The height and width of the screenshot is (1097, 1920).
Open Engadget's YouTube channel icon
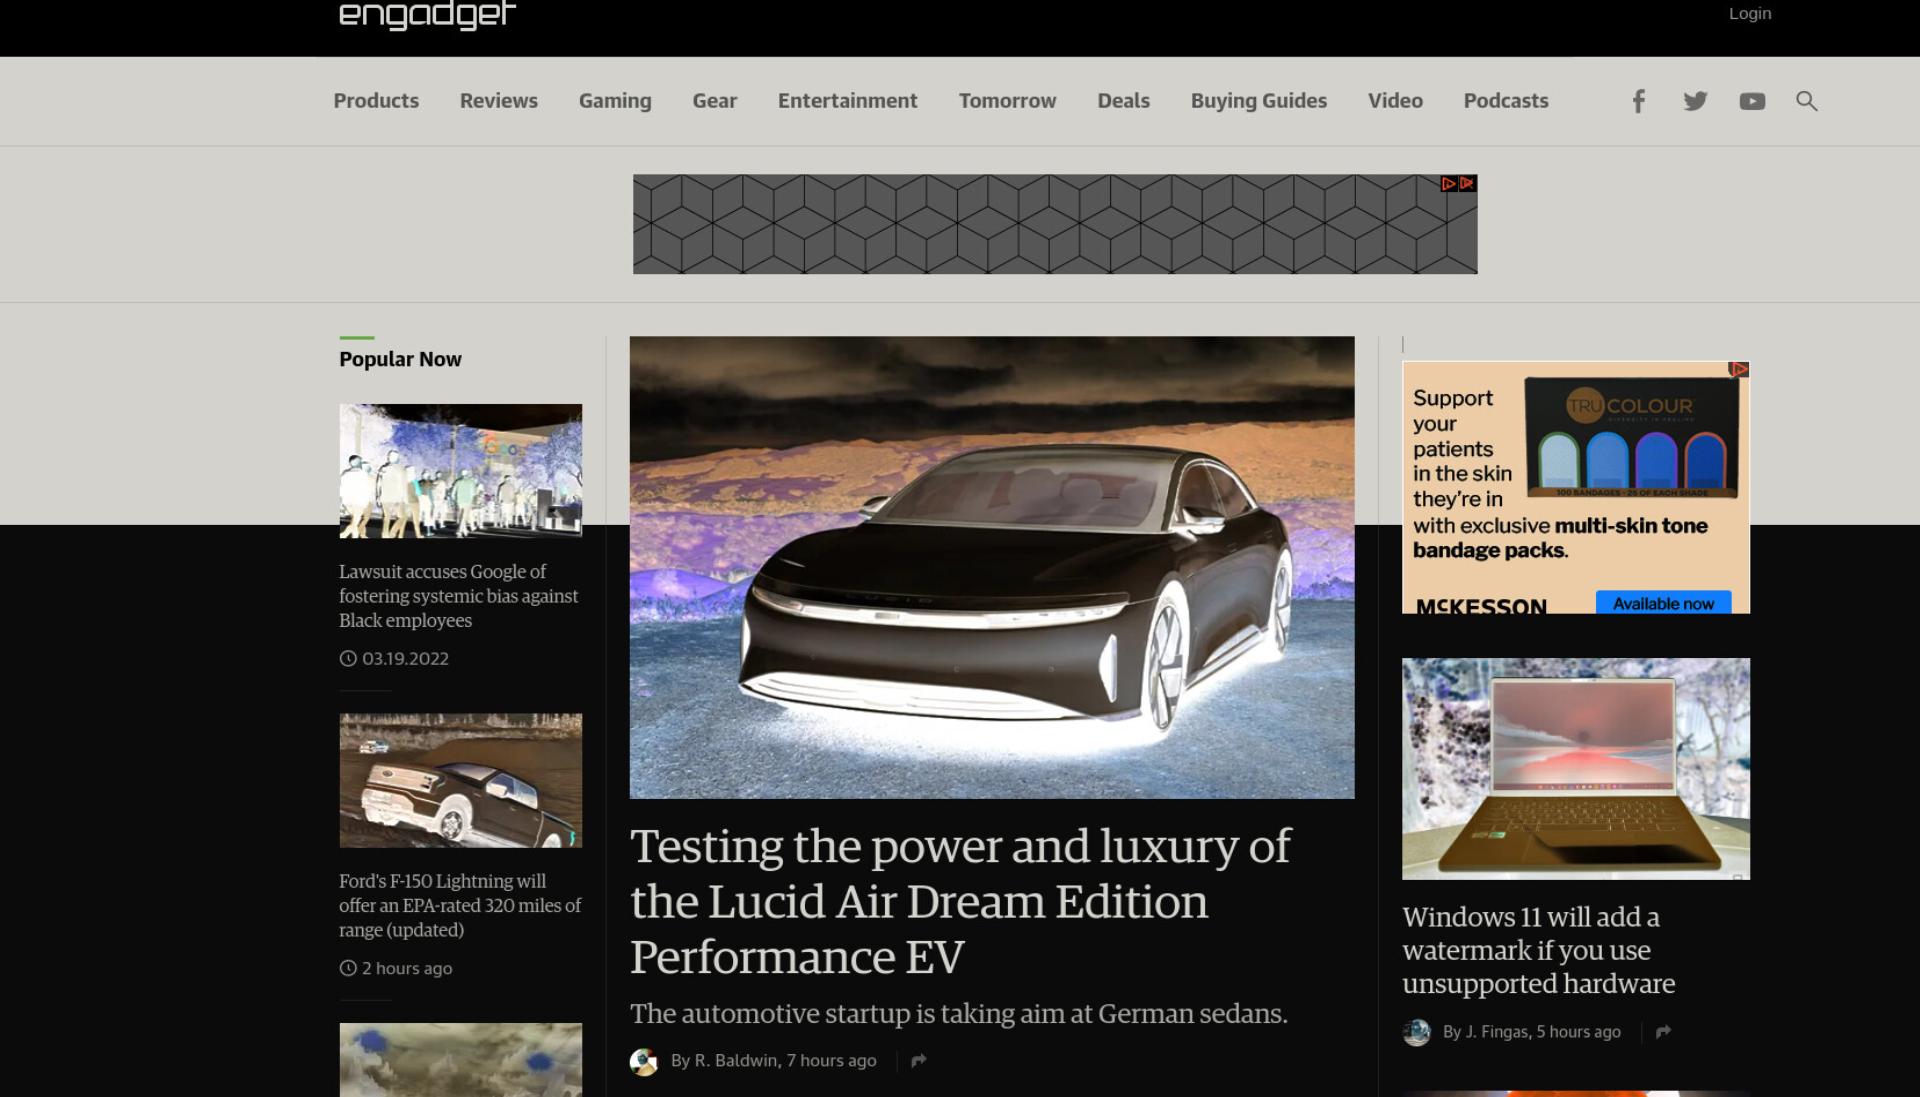pos(1752,101)
